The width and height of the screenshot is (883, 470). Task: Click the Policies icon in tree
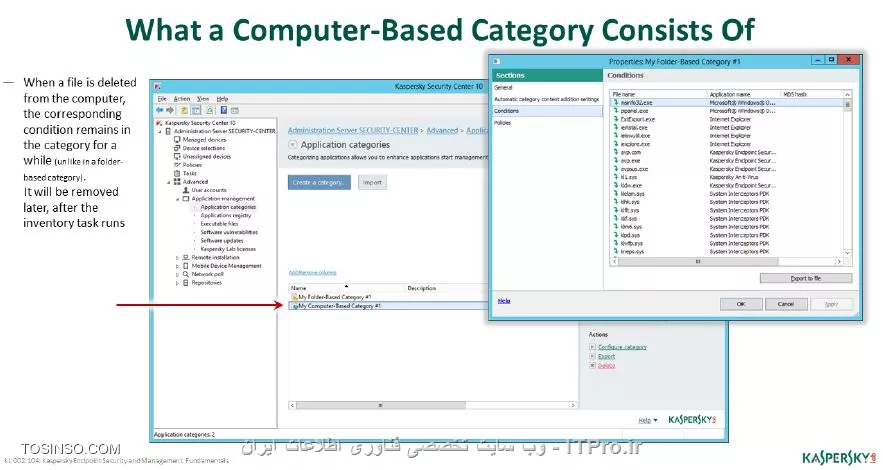177,165
